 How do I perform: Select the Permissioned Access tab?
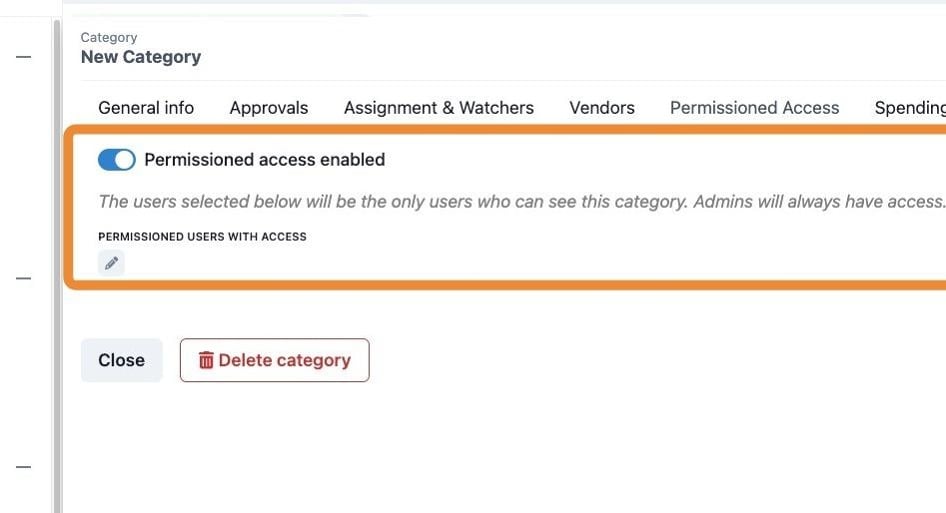pos(754,108)
